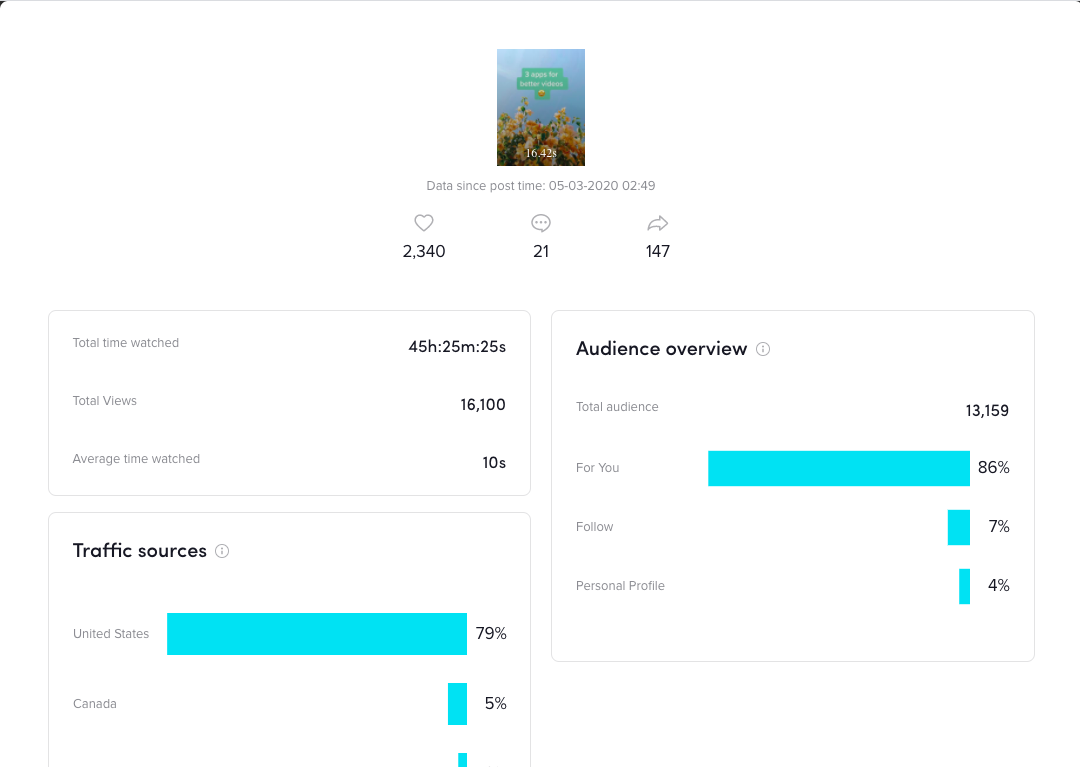This screenshot has width=1080, height=767.
Task: Click the comments speech bubble icon
Action: (541, 223)
